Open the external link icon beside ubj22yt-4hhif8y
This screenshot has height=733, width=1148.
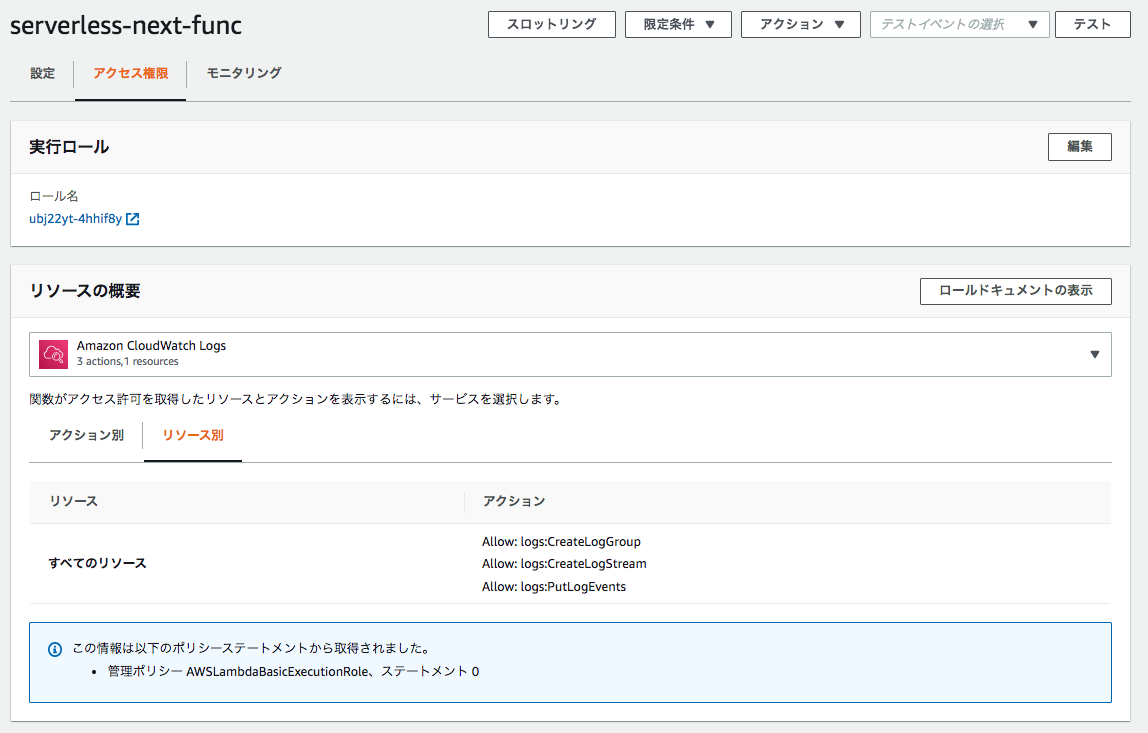(x=135, y=219)
